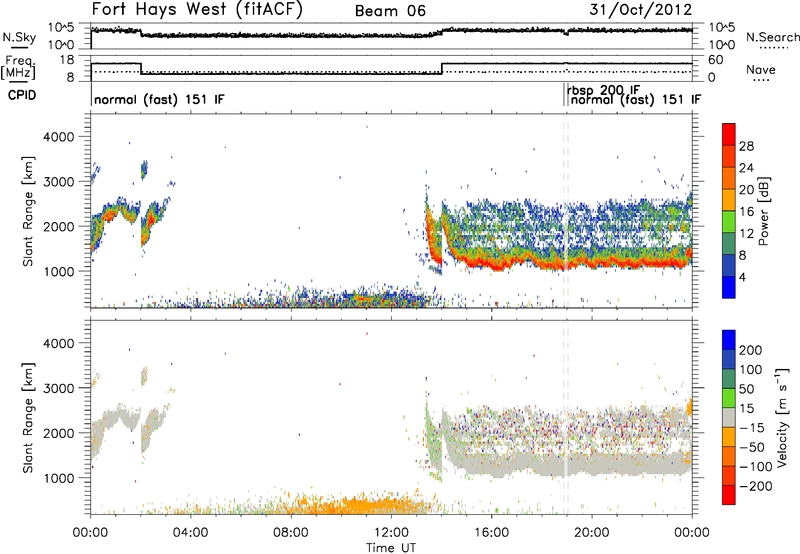800x554 pixels.
Task: Click the "12:00" time tick label
Action: point(391,533)
